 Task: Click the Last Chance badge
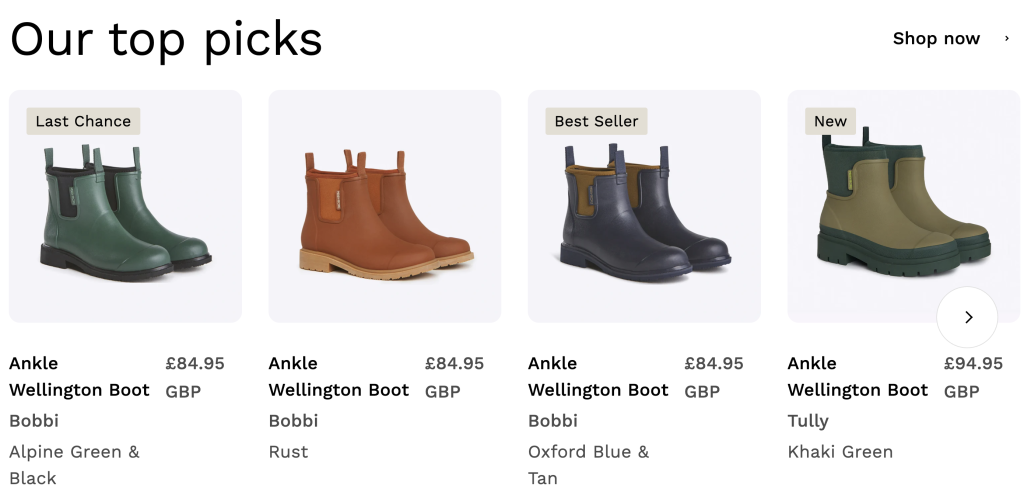83,121
